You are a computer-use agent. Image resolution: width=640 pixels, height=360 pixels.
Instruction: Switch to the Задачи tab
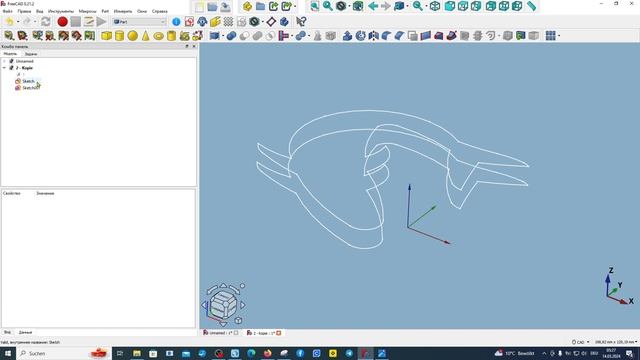(31, 54)
